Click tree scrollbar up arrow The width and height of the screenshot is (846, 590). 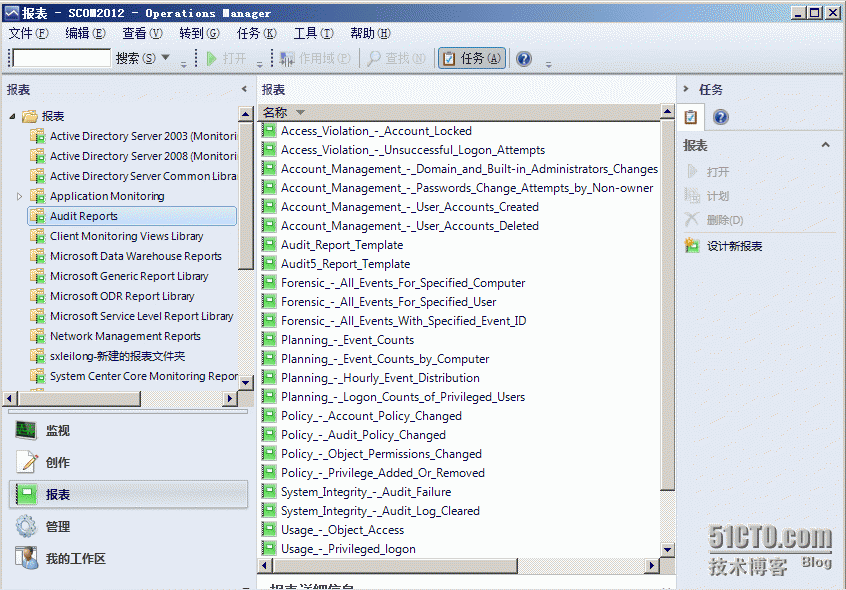(x=245, y=114)
